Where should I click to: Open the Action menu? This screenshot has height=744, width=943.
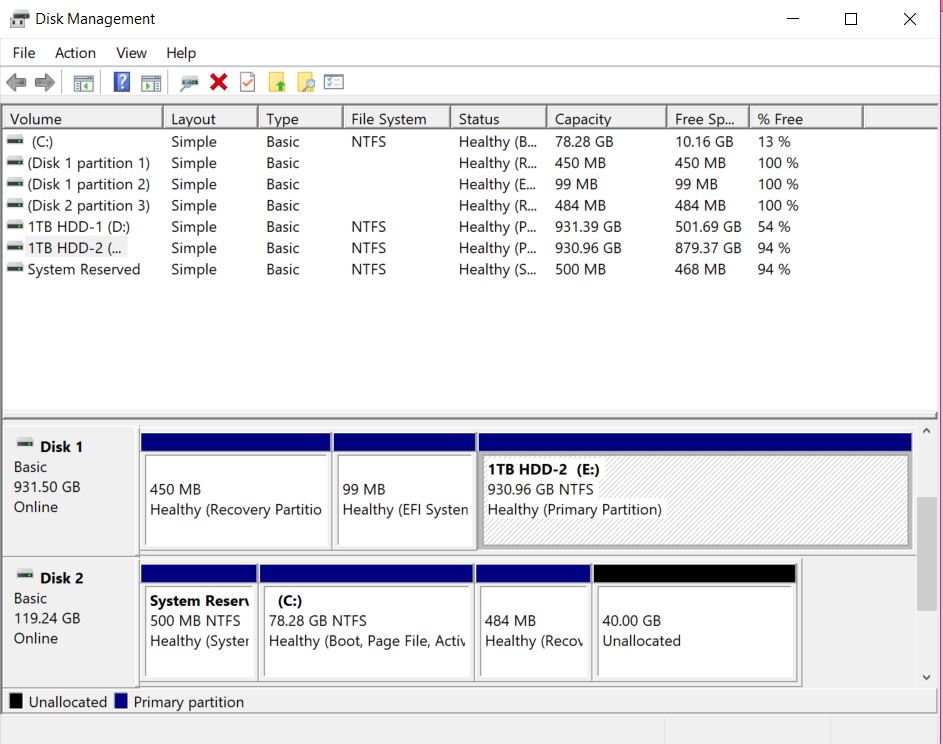[x=75, y=53]
